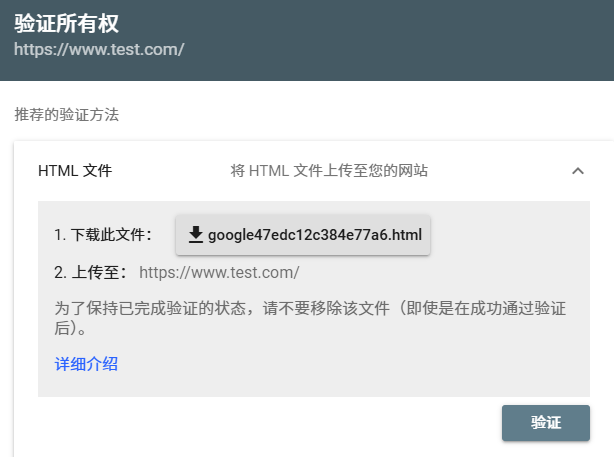Click blank gray area right of 详细介绍 link
Screen dimensions: 614x457
[x=350, y=364]
